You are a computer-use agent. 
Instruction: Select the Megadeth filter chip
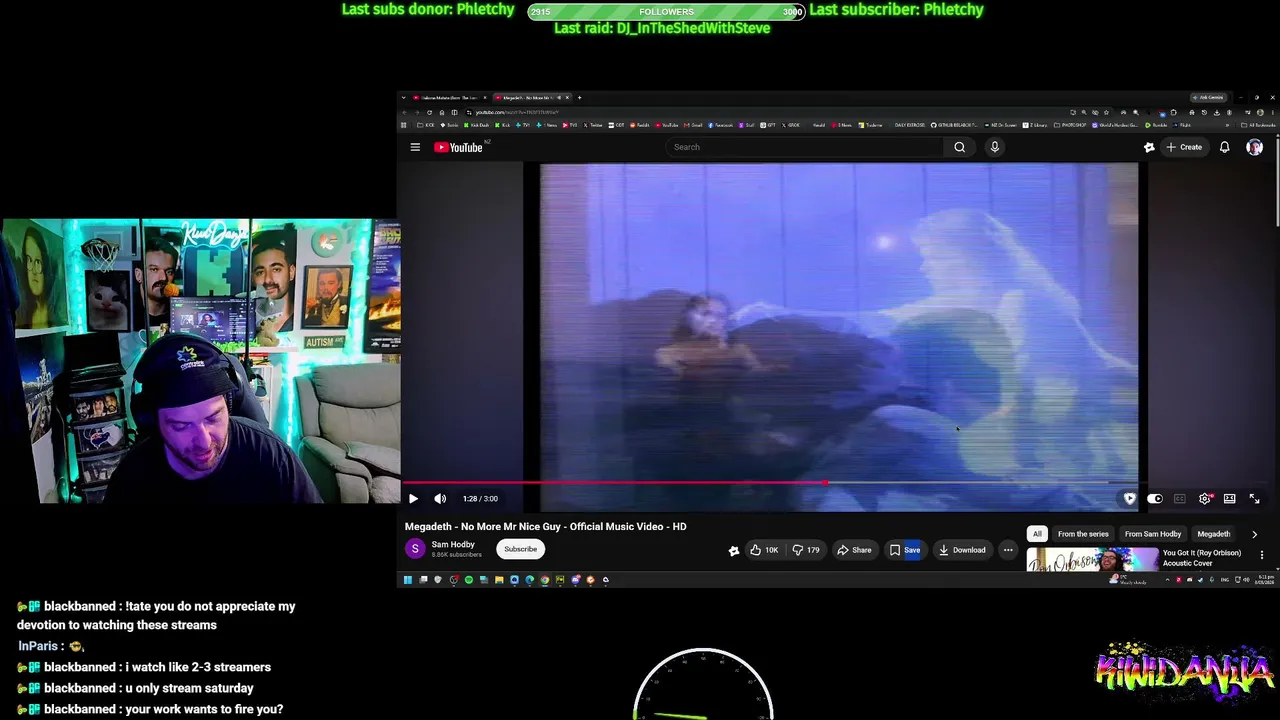click(1214, 534)
